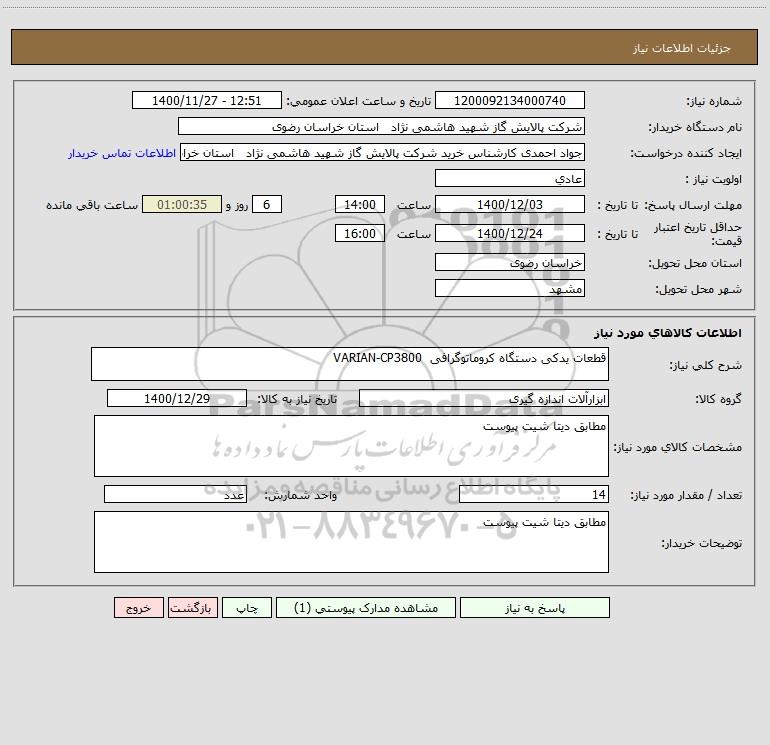770x745 pixels.
Task: Click the quantity field 14
Action: [534, 495]
